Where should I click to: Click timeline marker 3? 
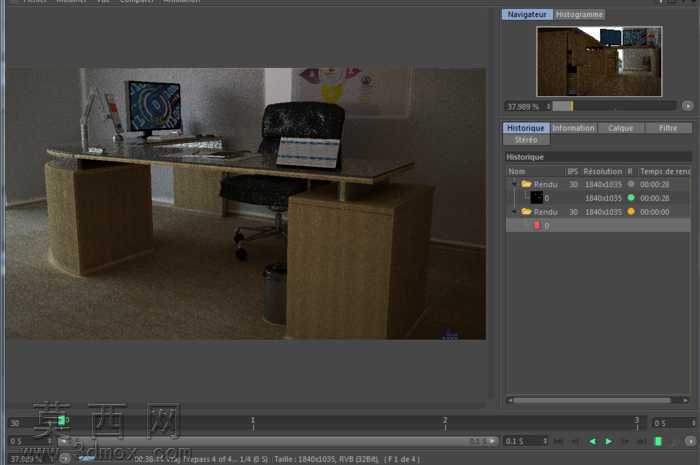tap(637, 423)
